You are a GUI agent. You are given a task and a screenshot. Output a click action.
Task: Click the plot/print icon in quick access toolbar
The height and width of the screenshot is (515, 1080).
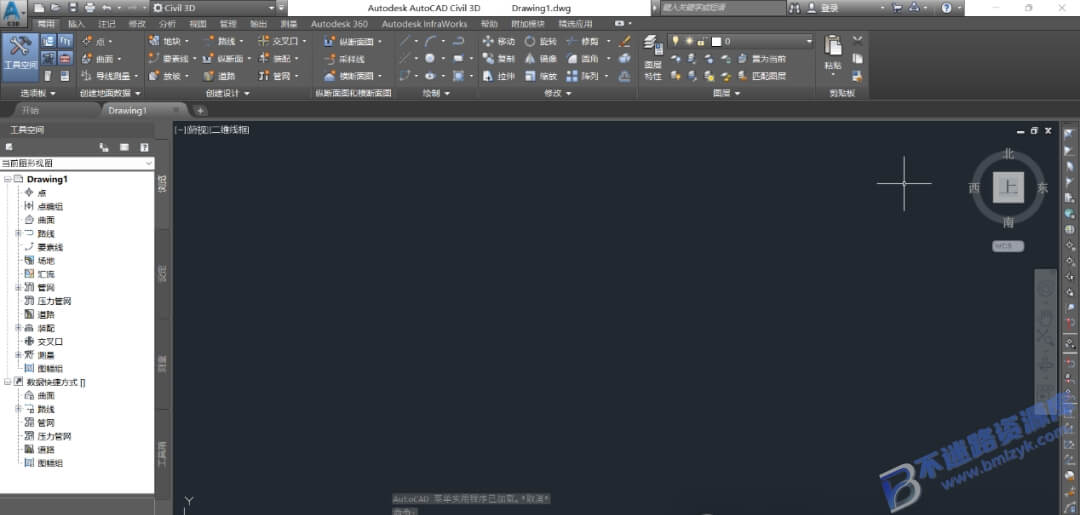[90, 8]
